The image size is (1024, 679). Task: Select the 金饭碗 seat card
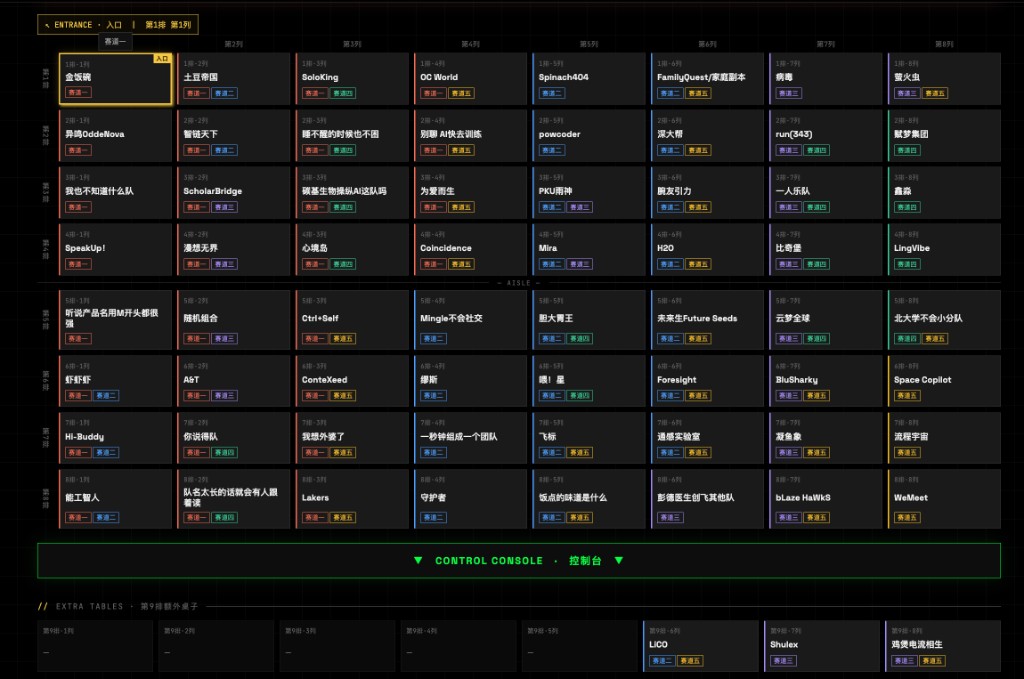point(116,79)
